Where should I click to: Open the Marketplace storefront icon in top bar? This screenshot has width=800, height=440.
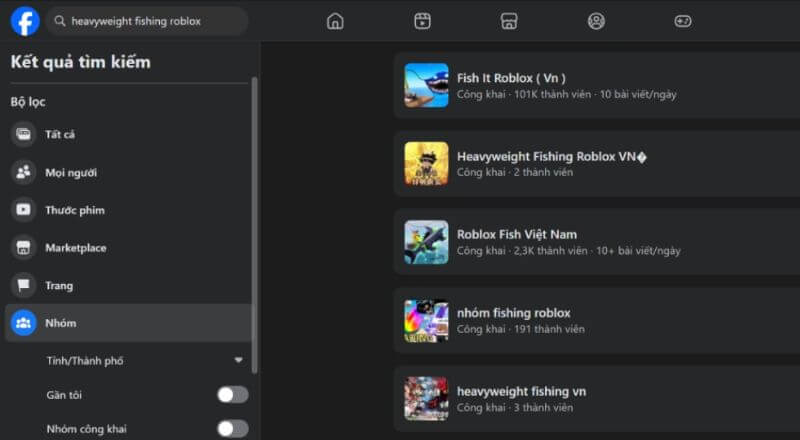coord(509,21)
